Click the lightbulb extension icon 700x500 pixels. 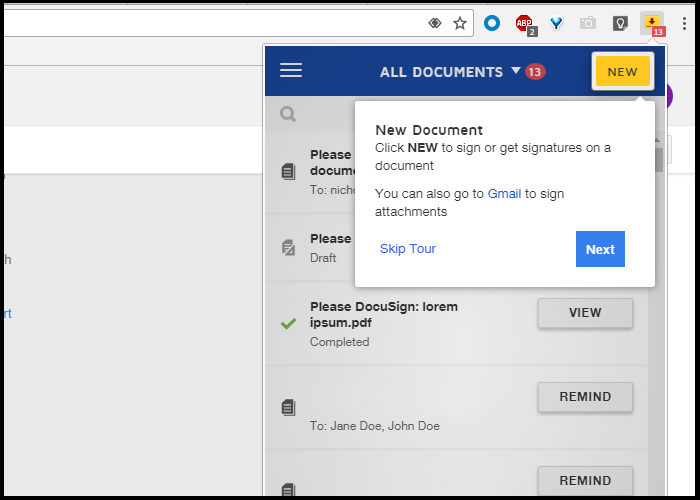(x=620, y=23)
